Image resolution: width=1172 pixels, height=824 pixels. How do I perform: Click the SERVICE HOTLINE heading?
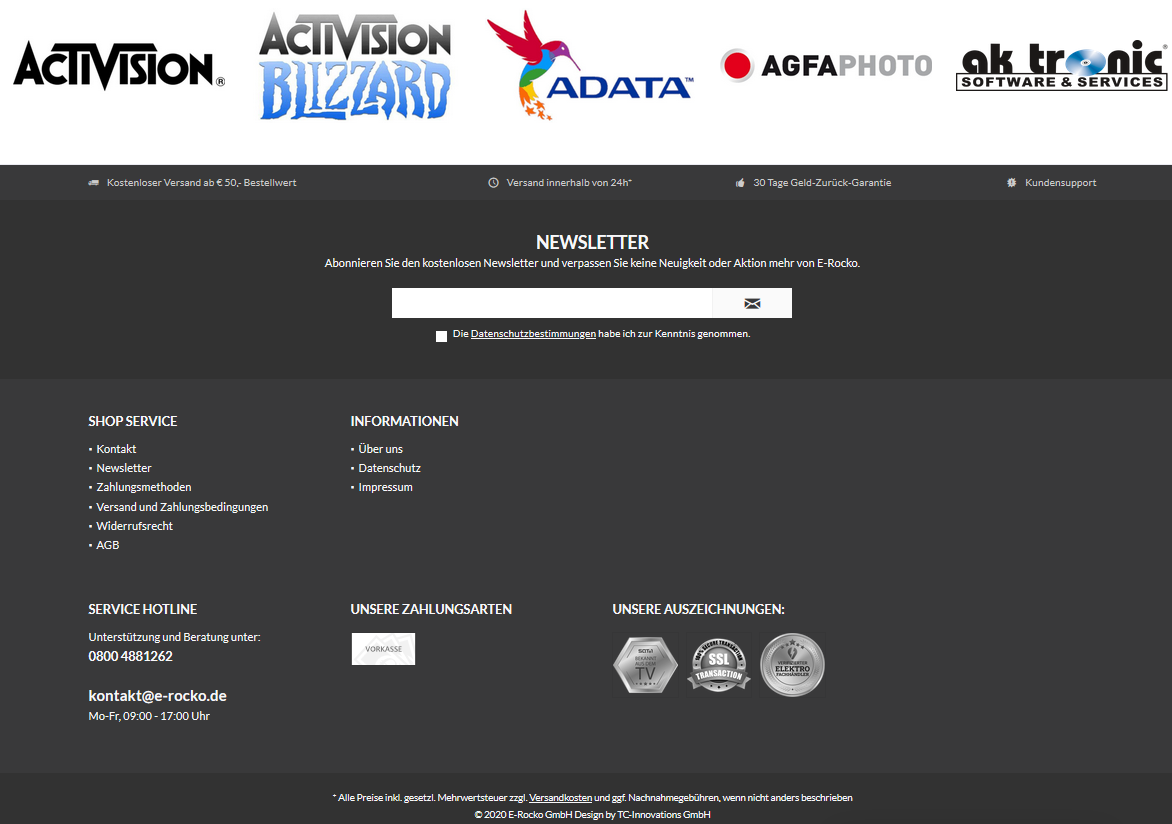[x=143, y=609]
